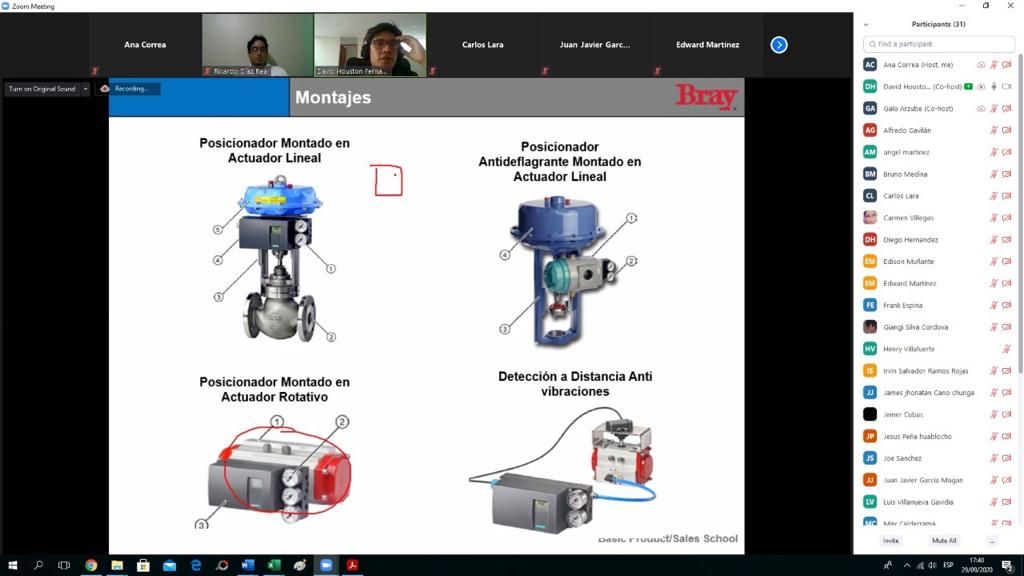Unmute Galo Arzube's microphone
Viewport: 1024px width, 576px height.
[993, 108]
